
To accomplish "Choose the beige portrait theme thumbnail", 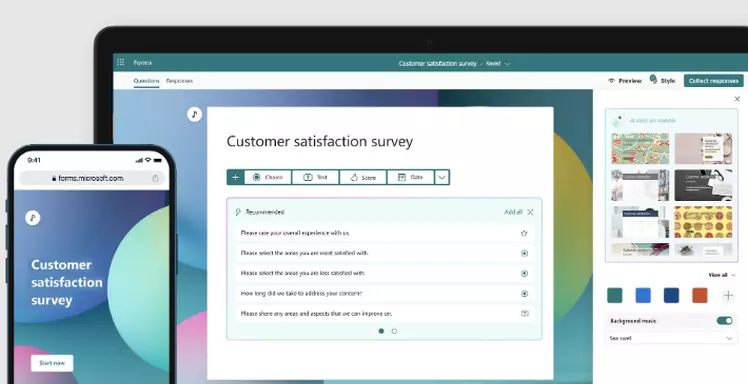I will pos(703,148).
